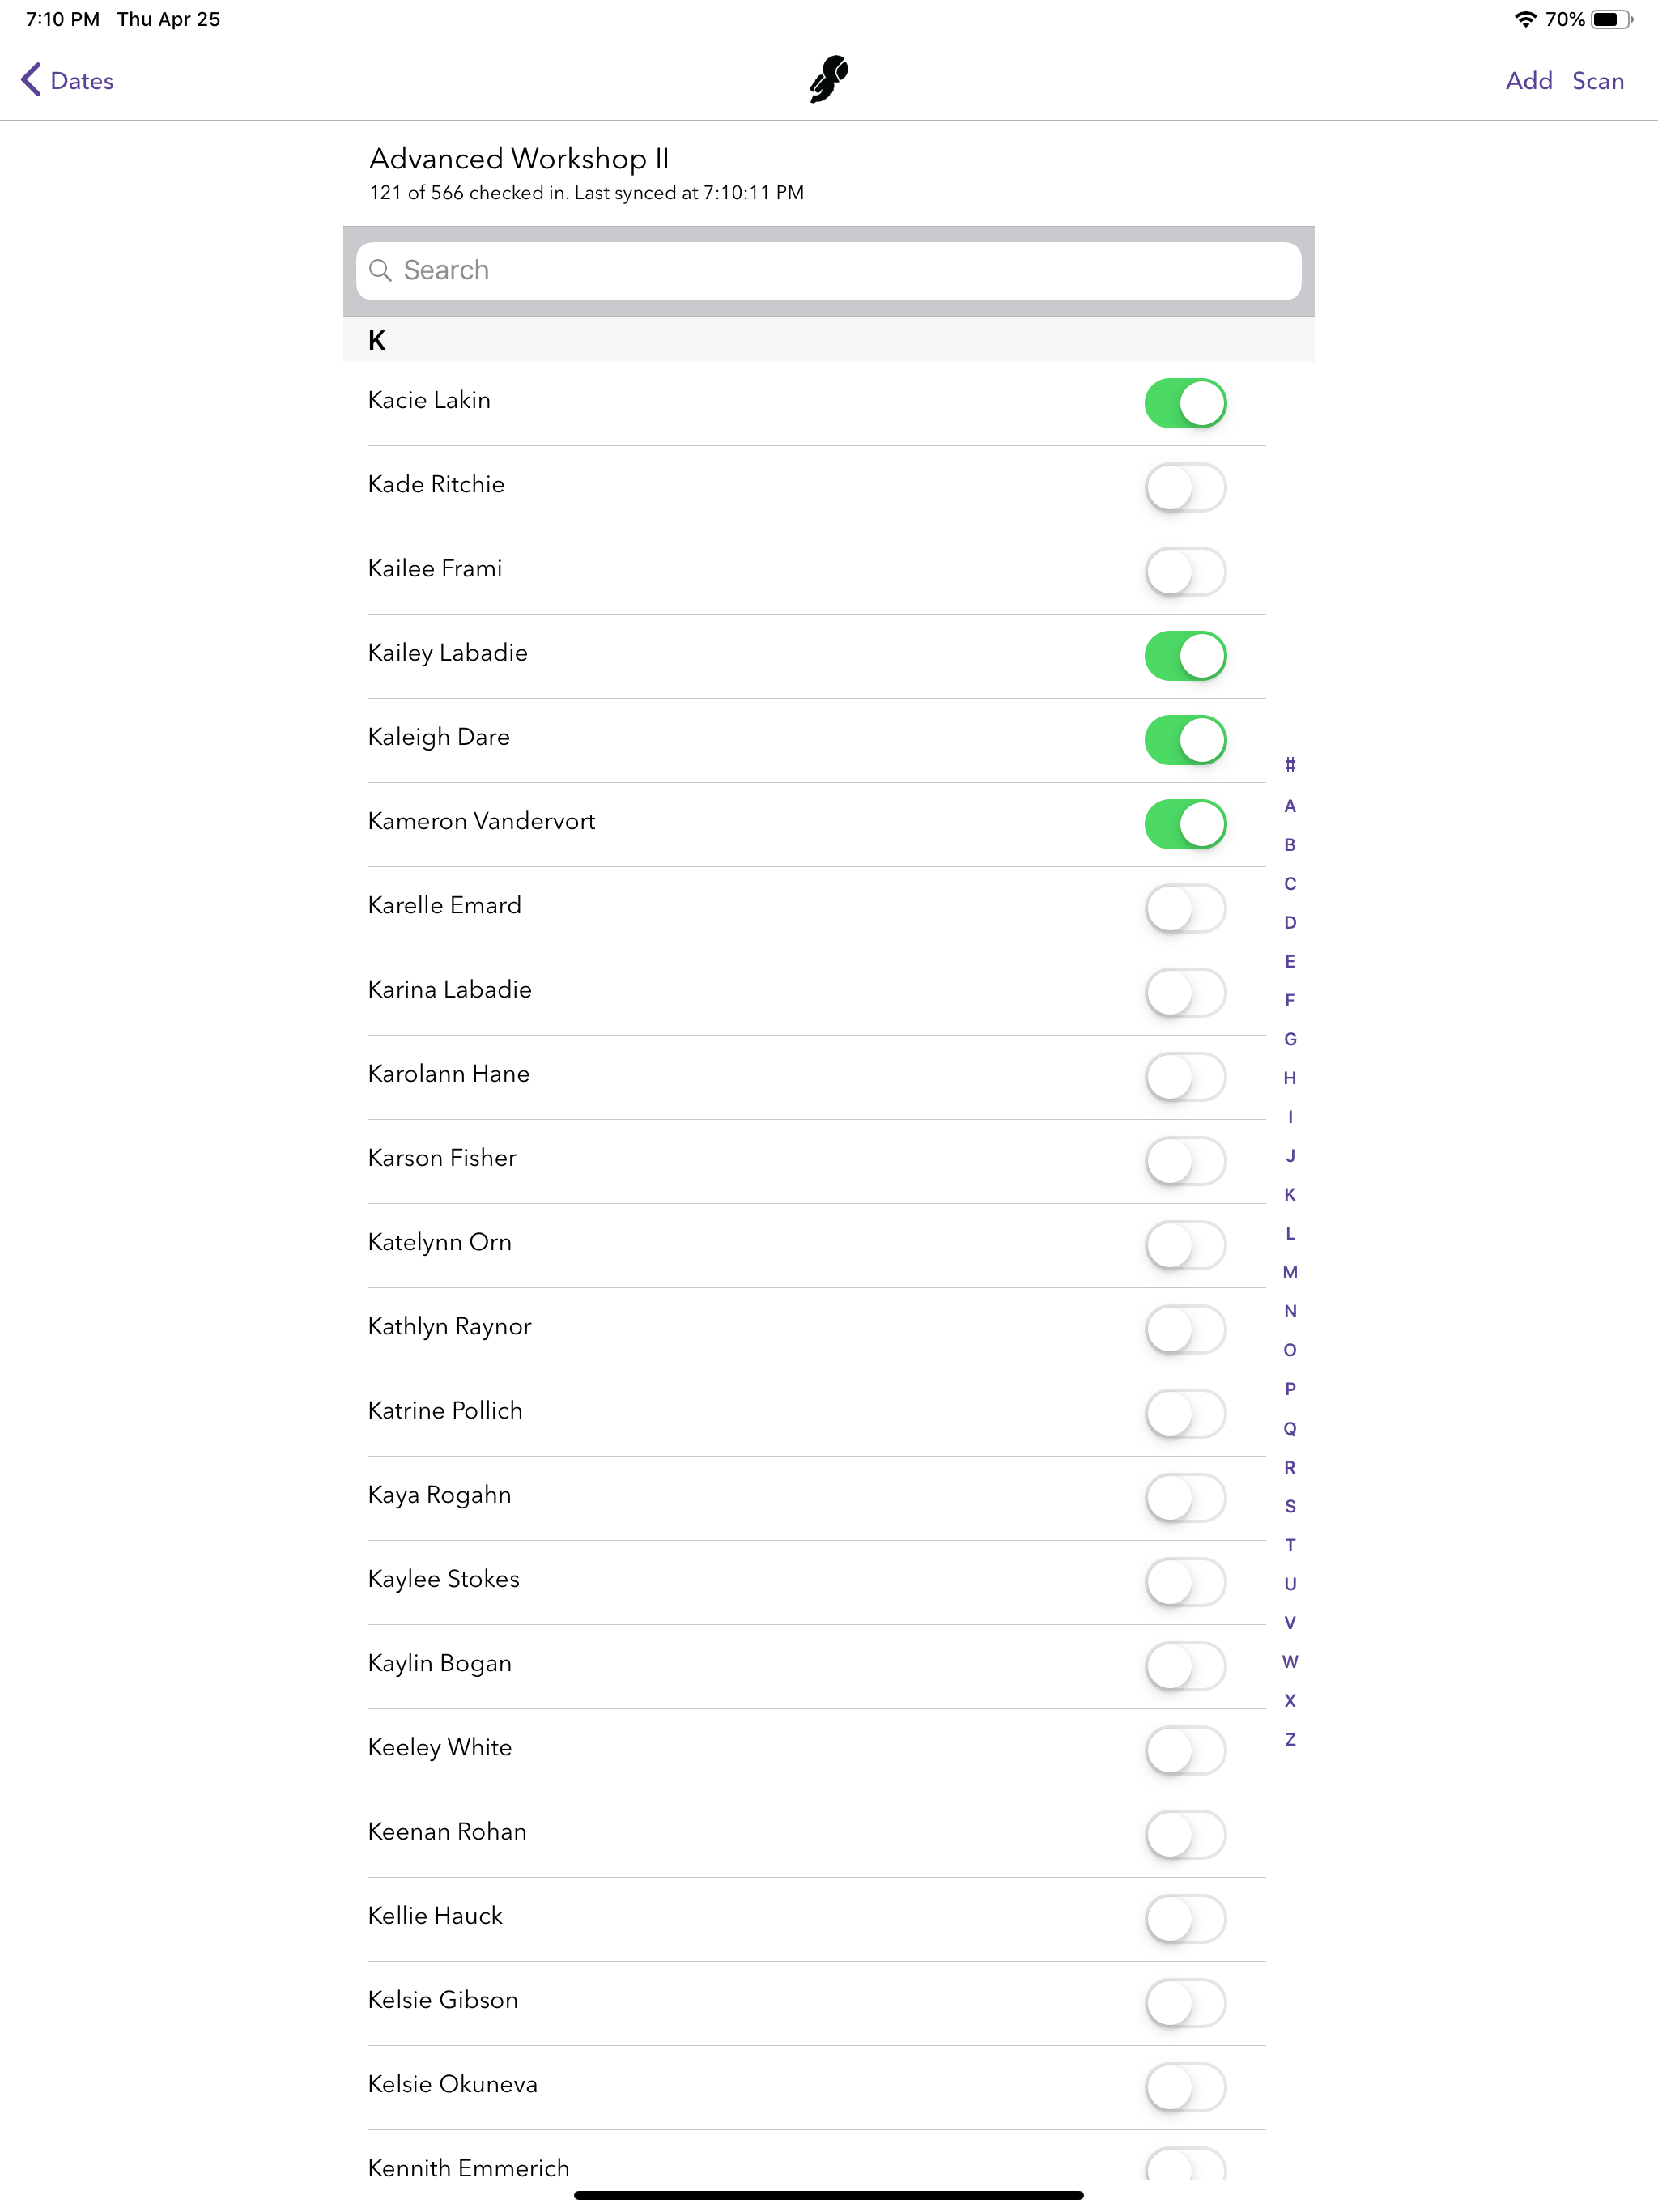Jump to # section in index
Screen dimensions: 1658x2212
click(1290, 766)
